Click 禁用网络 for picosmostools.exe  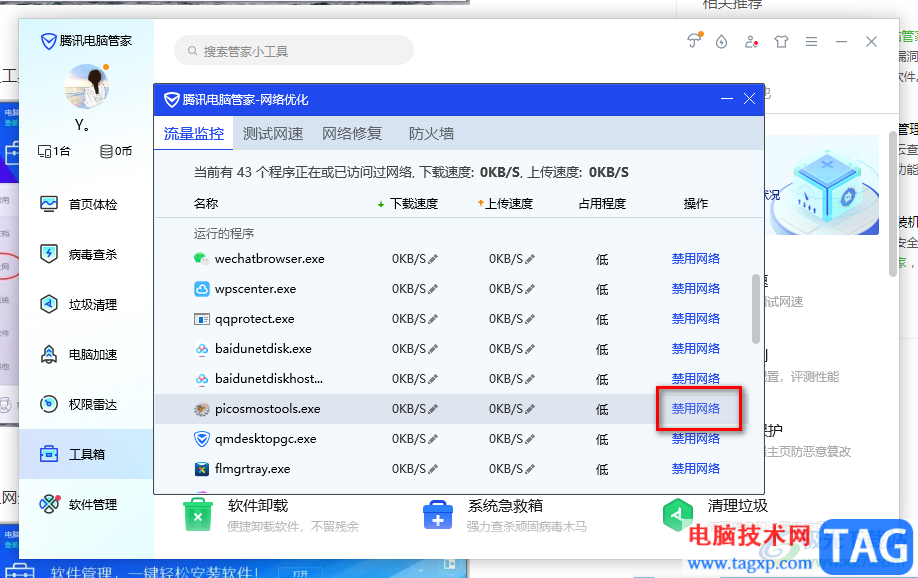click(696, 409)
